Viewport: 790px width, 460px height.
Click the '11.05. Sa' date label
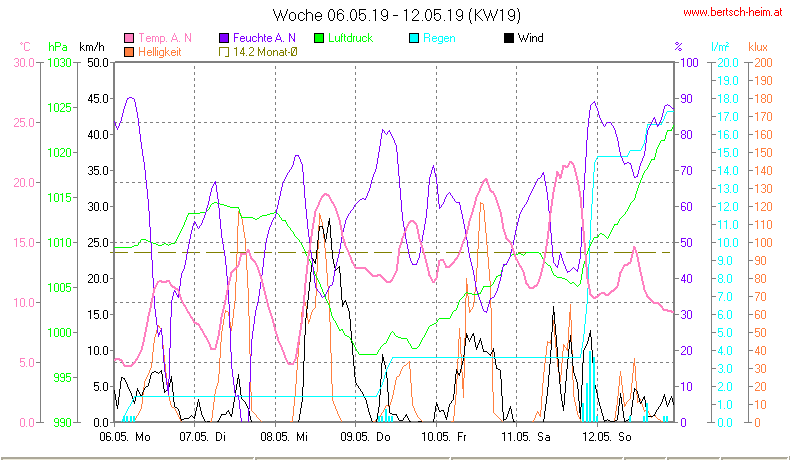[526, 437]
